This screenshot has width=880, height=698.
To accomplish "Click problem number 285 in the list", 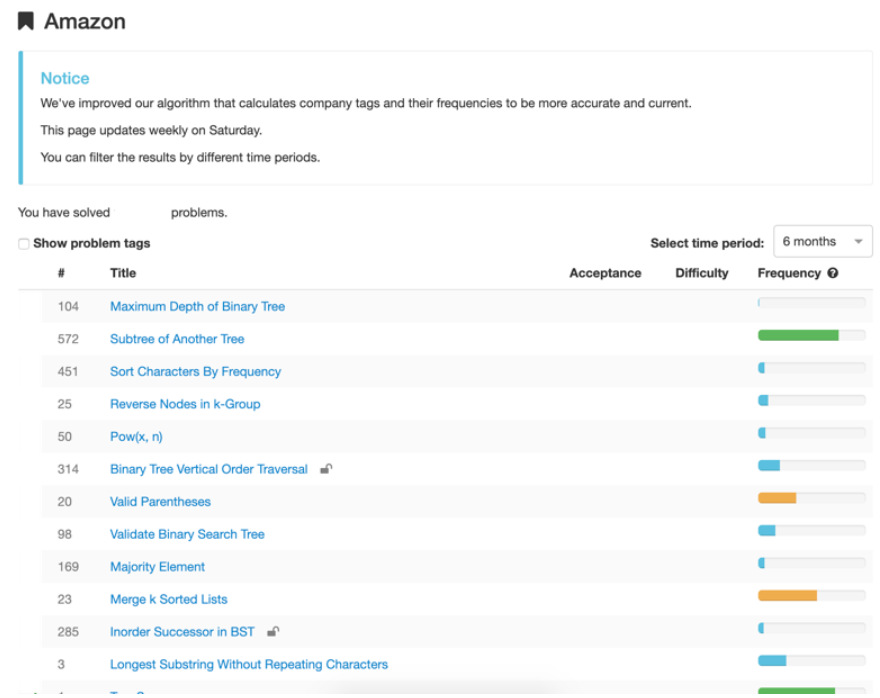I will [x=68, y=632].
